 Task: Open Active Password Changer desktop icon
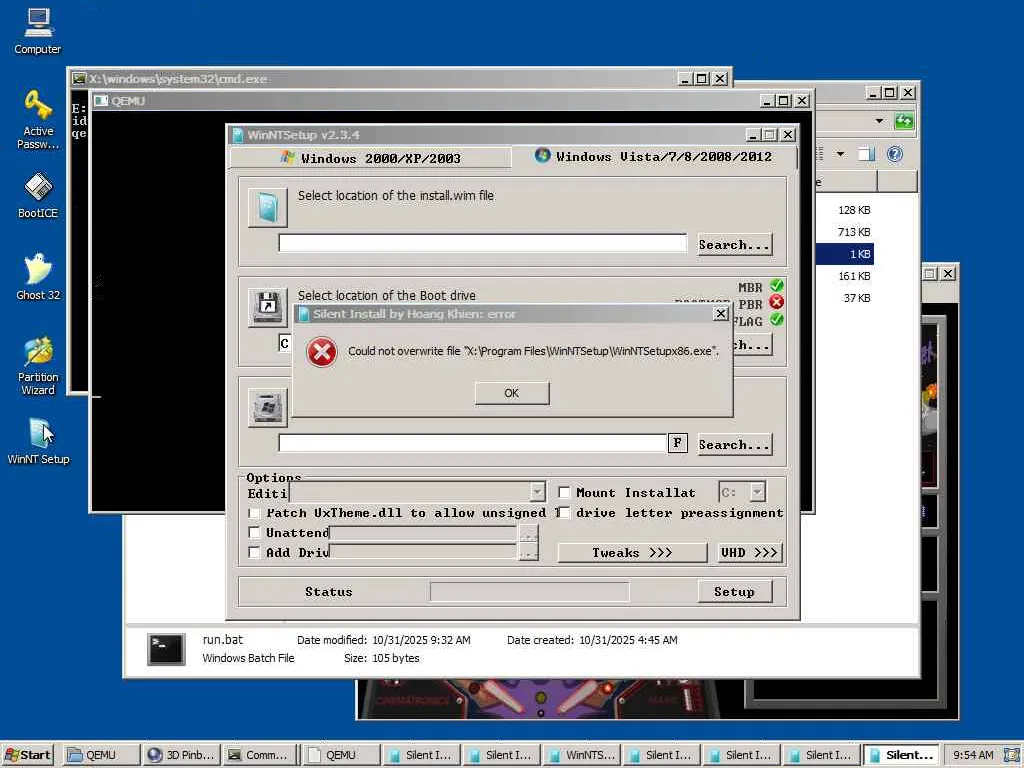(38, 120)
